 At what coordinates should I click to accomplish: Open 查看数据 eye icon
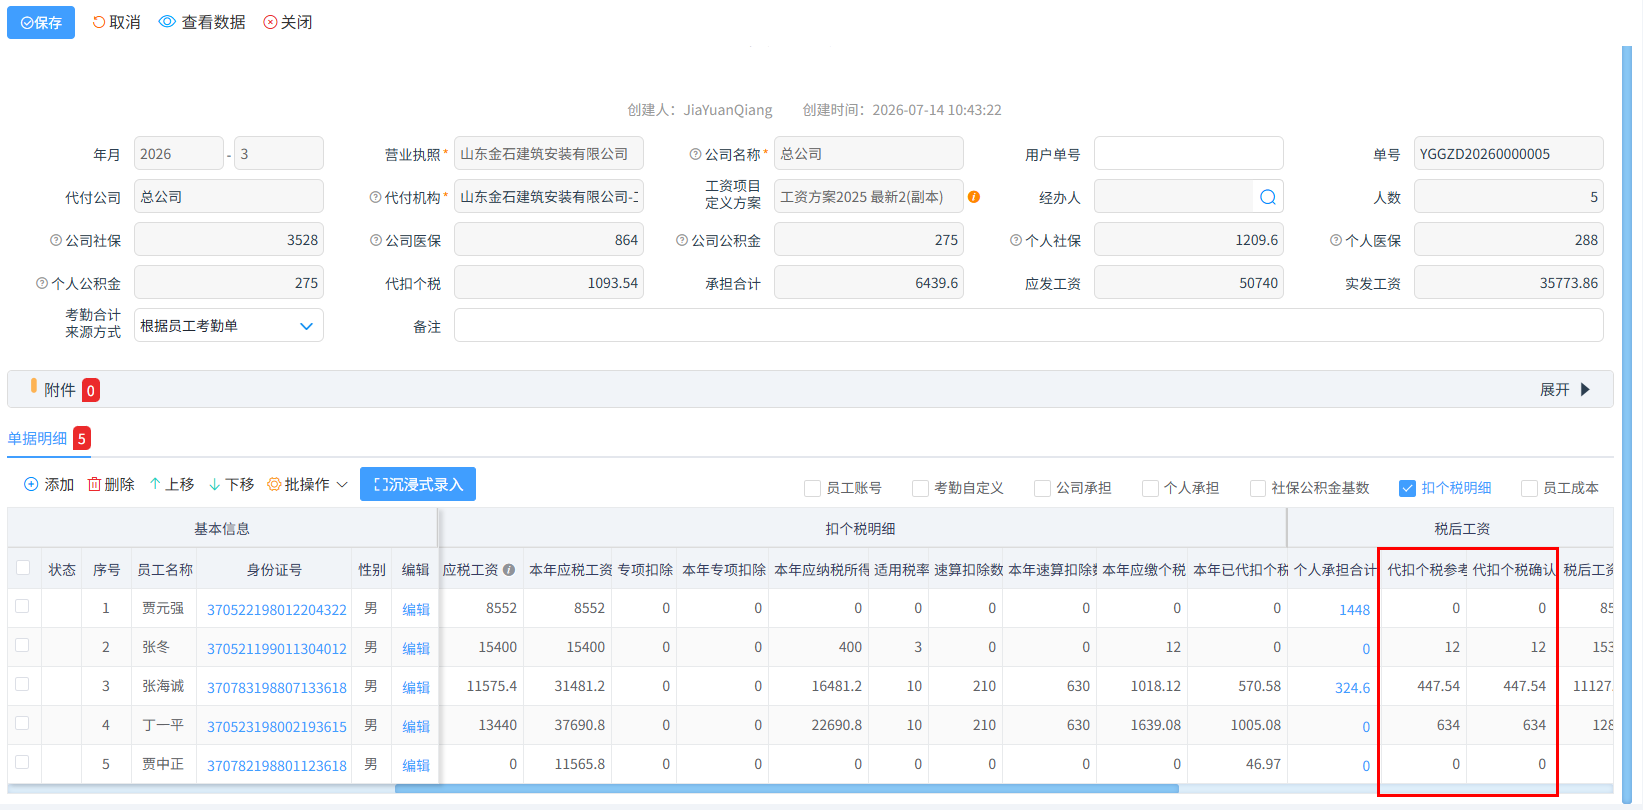click(x=167, y=22)
